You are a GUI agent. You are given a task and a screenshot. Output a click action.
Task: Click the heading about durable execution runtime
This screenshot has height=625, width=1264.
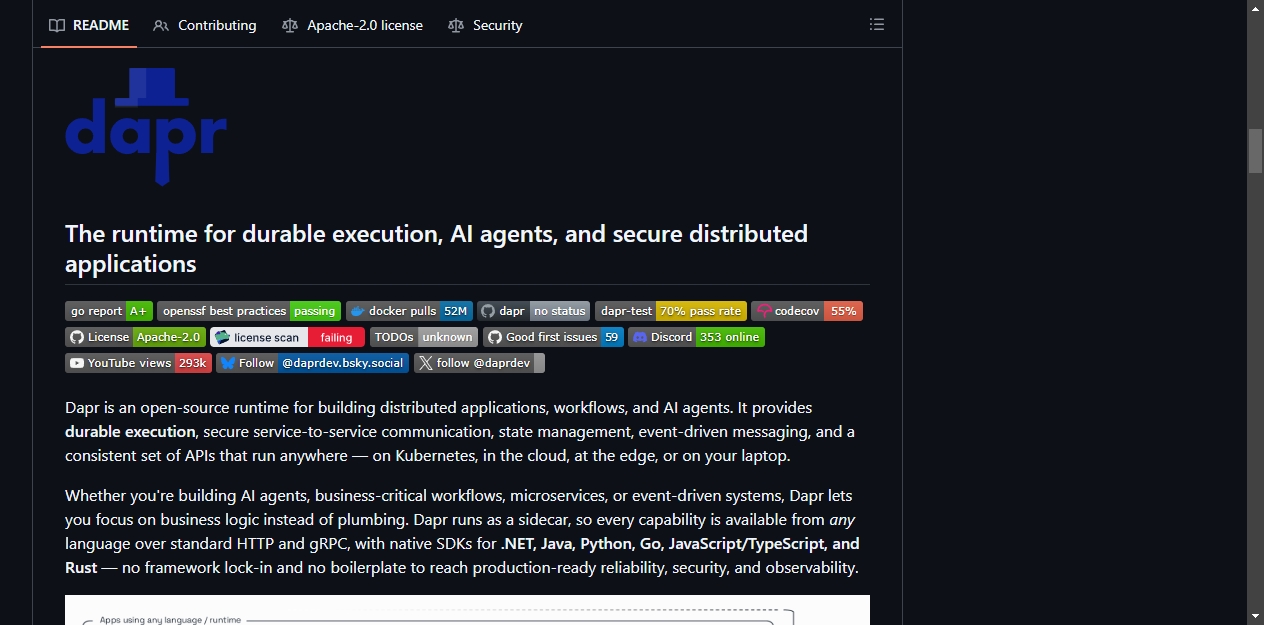tap(436, 248)
